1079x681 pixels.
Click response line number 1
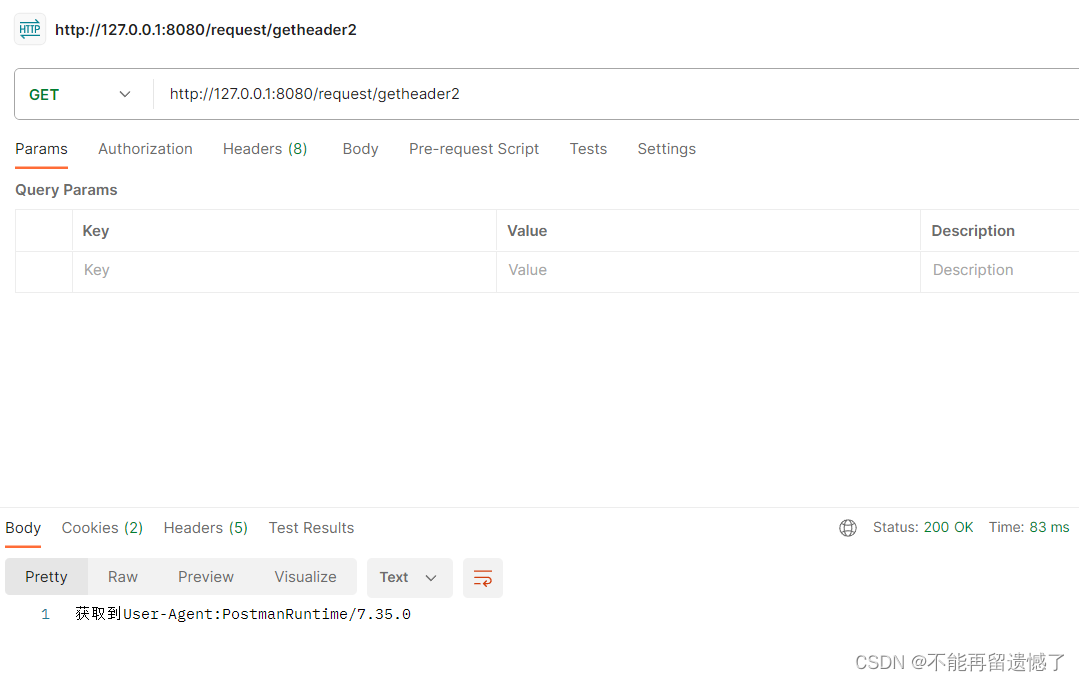tap(45, 614)
